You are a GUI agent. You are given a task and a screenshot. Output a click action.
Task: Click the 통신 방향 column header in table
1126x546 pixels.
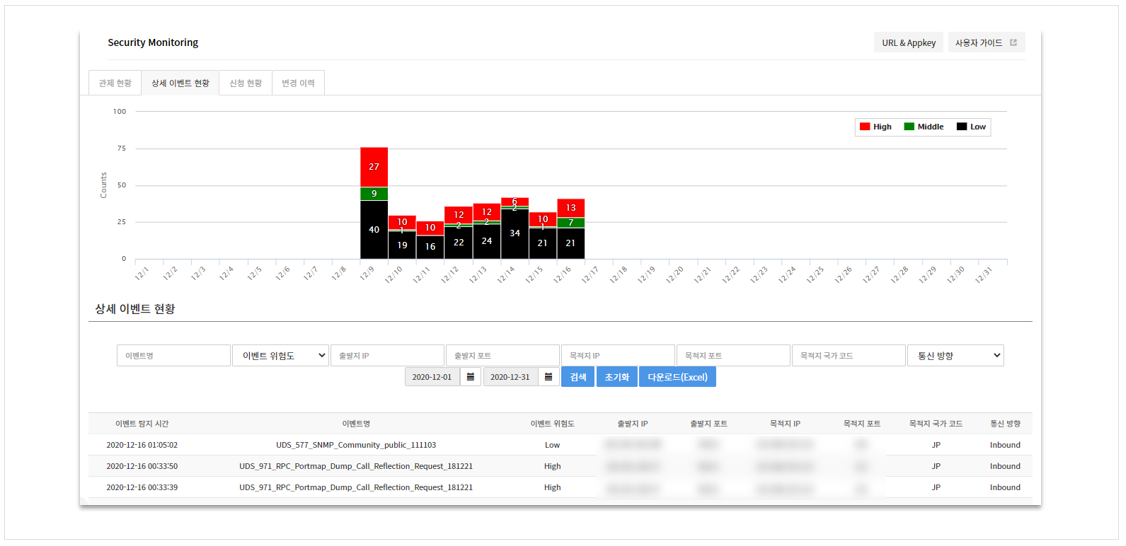pyautogui.click(x=1005, y=424)
